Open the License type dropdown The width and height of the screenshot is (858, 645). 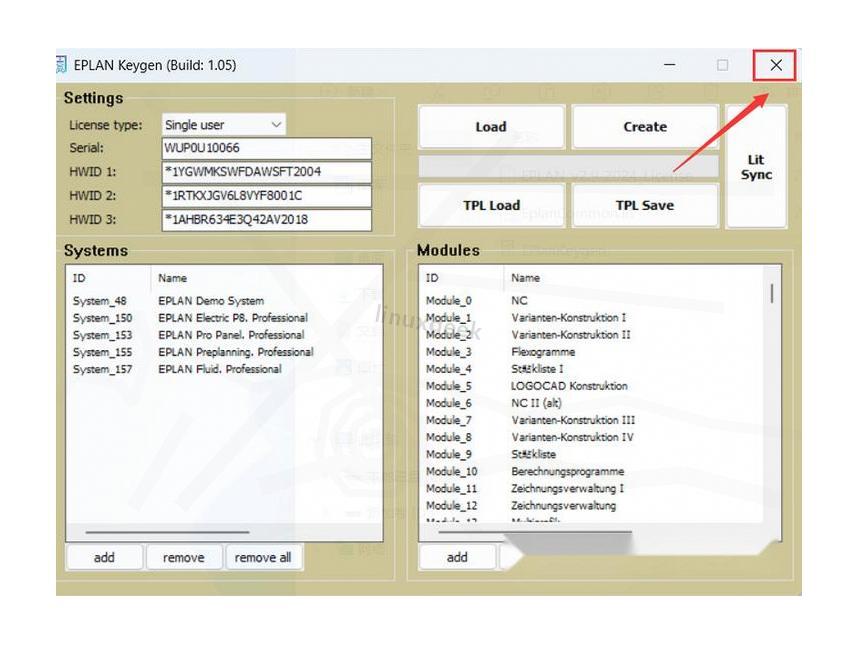point(224,125)
